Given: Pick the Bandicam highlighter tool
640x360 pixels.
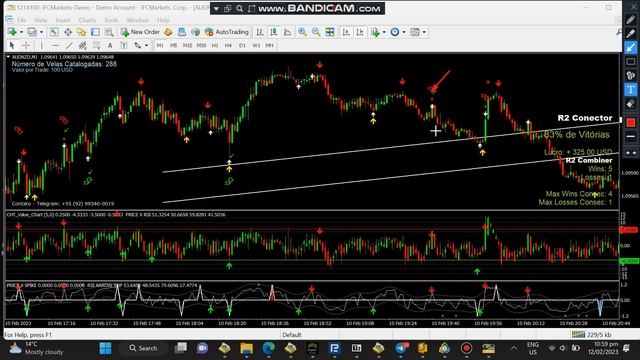Looking at the screenshot, I should [x=631, y=33].
